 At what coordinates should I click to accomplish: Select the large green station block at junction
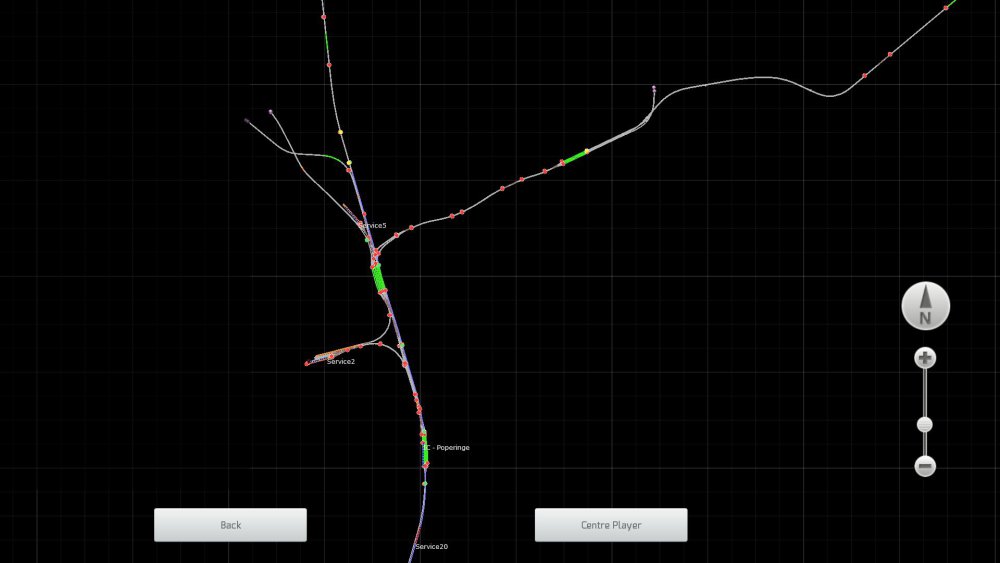[x=379, y=277]
